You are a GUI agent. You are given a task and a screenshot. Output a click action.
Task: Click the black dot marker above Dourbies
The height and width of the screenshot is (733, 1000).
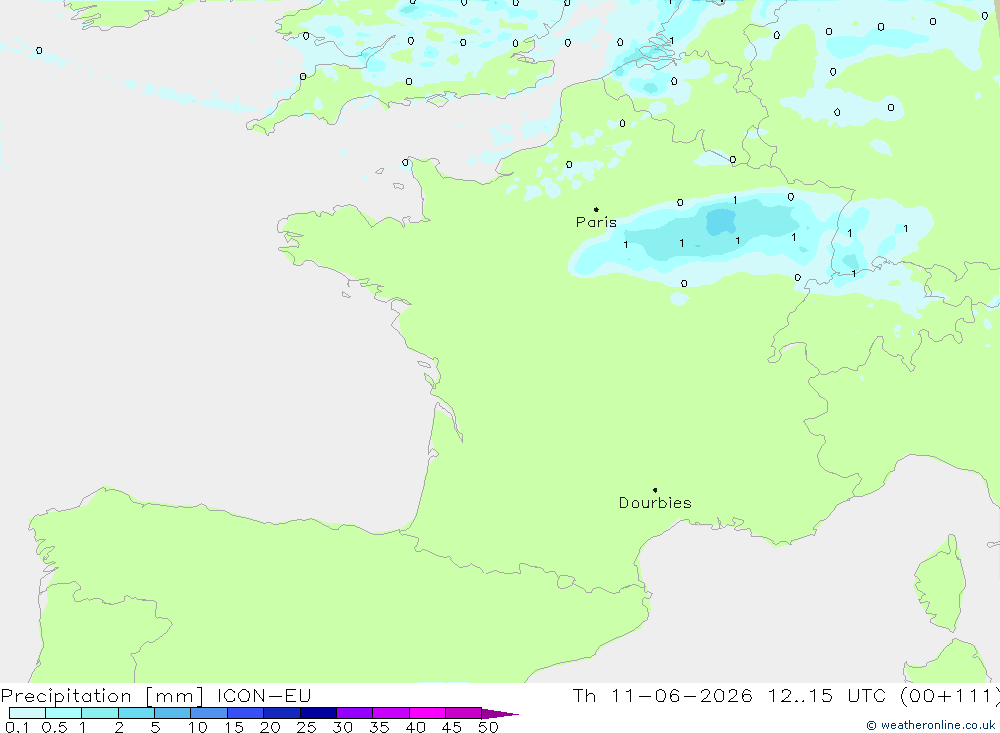click(655, 490)
